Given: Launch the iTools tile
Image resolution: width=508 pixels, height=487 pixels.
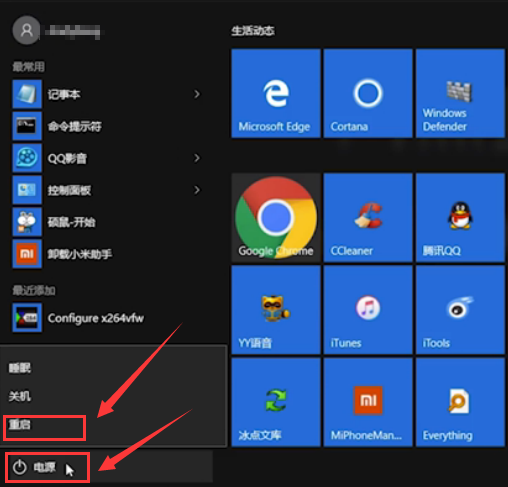Looking at the screenshot, I should pos(460,310).
